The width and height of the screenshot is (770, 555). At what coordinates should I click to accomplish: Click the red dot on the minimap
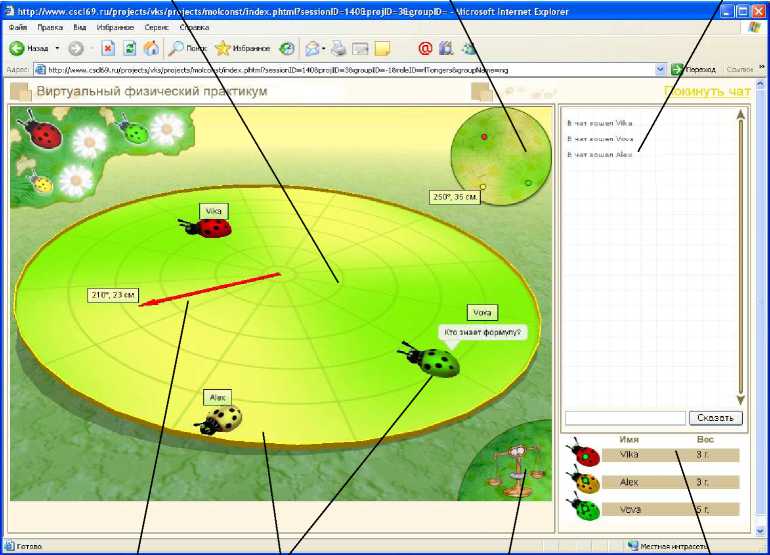[x=484, y=137]
